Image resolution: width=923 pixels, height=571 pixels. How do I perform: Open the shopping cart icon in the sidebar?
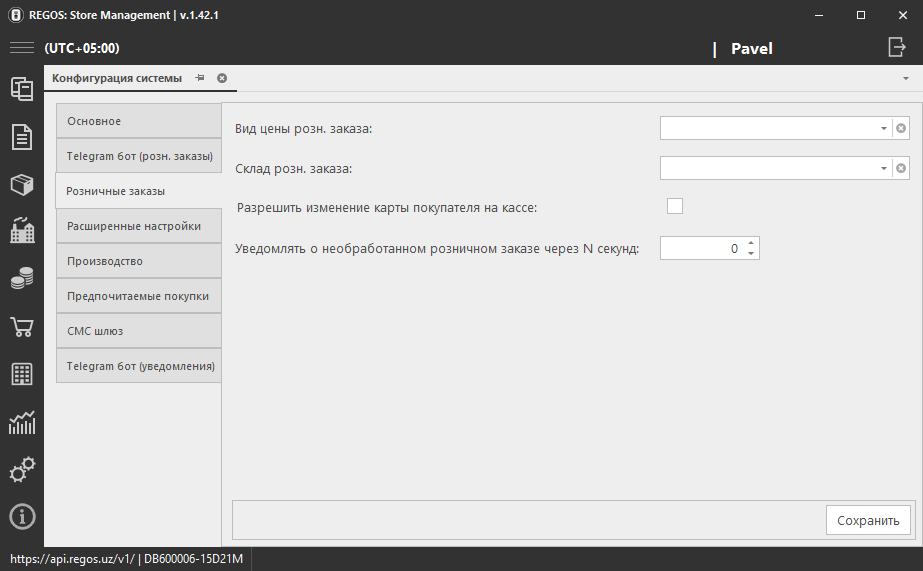pos(21,327)
